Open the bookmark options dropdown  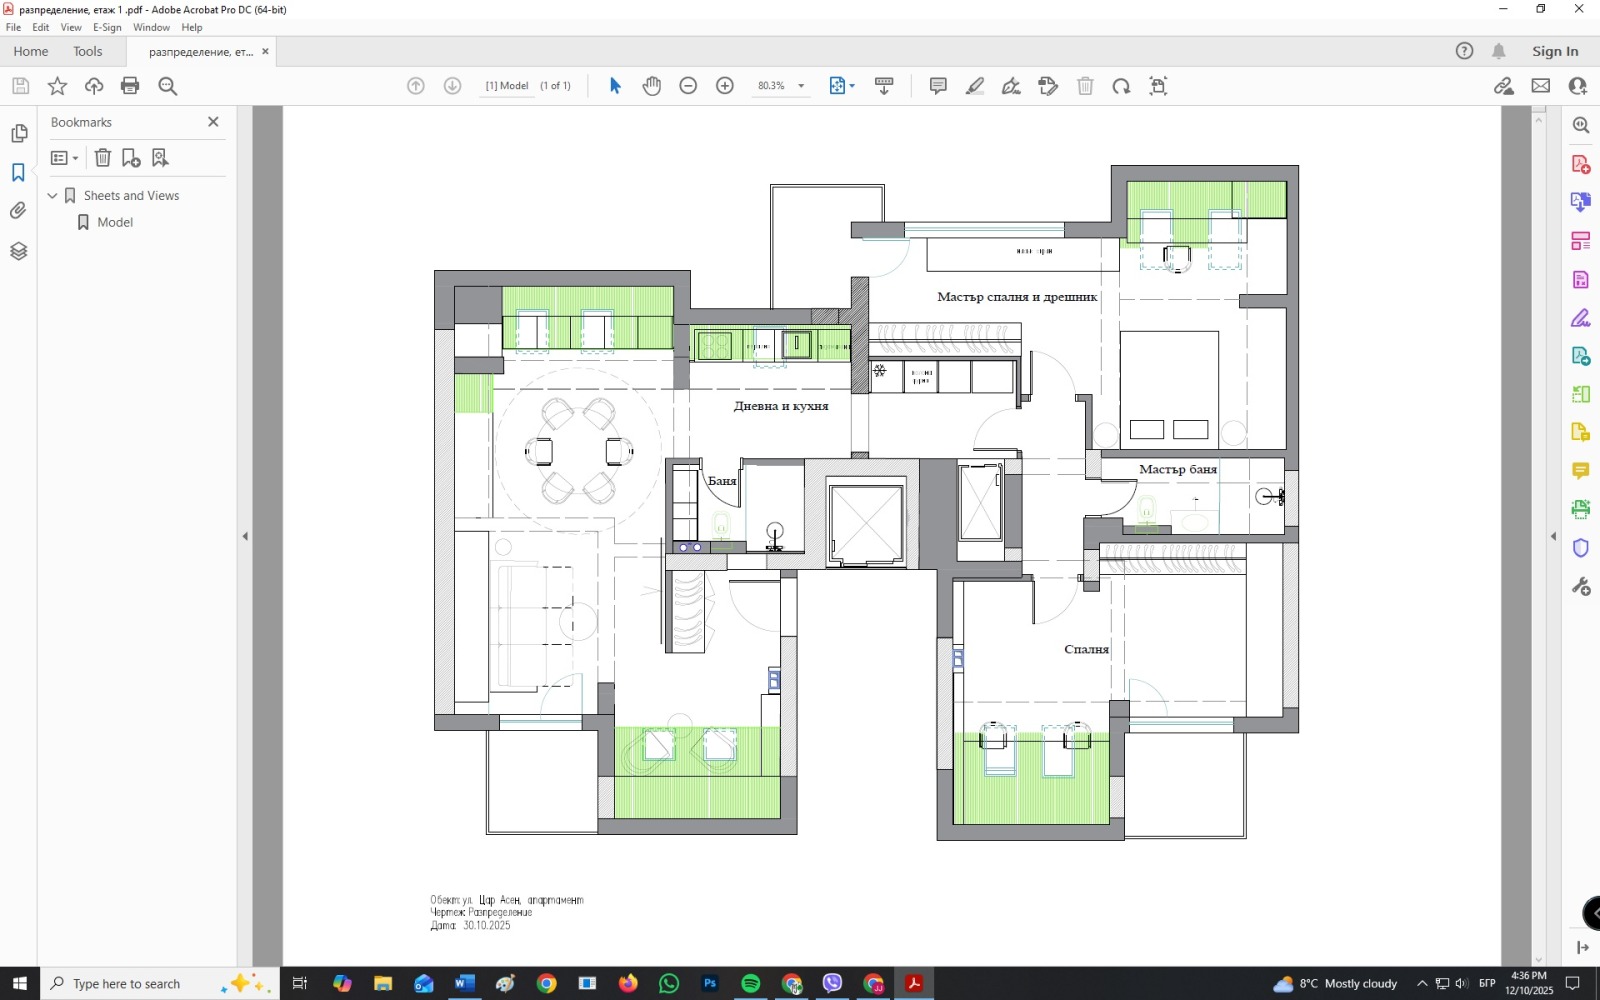click(x=64, y=158)
